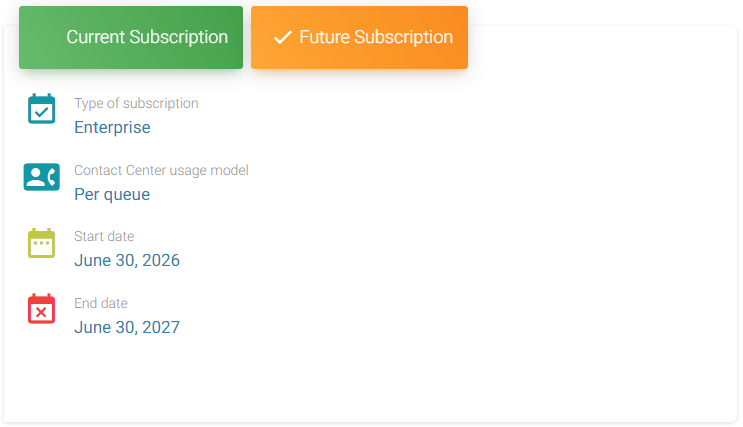This screenshot has width=743, height=427.
Task: Click the 'End date' label
Action: 101,303
